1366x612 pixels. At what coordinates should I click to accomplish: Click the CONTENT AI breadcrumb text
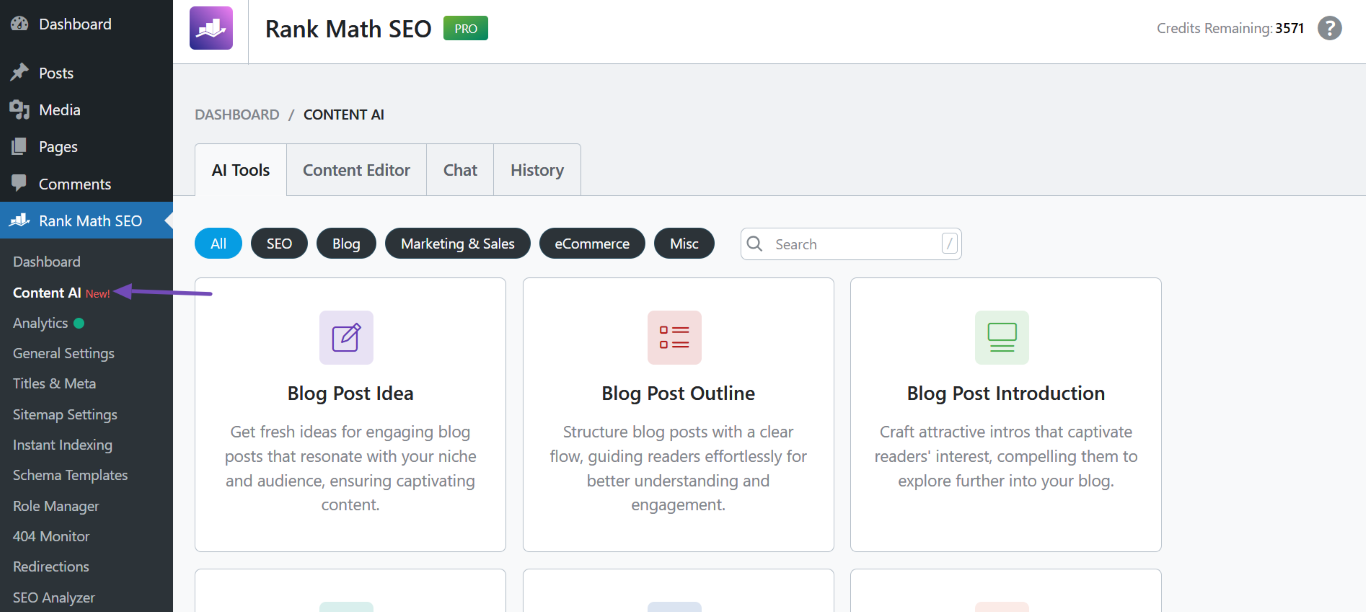(x=344, y=115)
